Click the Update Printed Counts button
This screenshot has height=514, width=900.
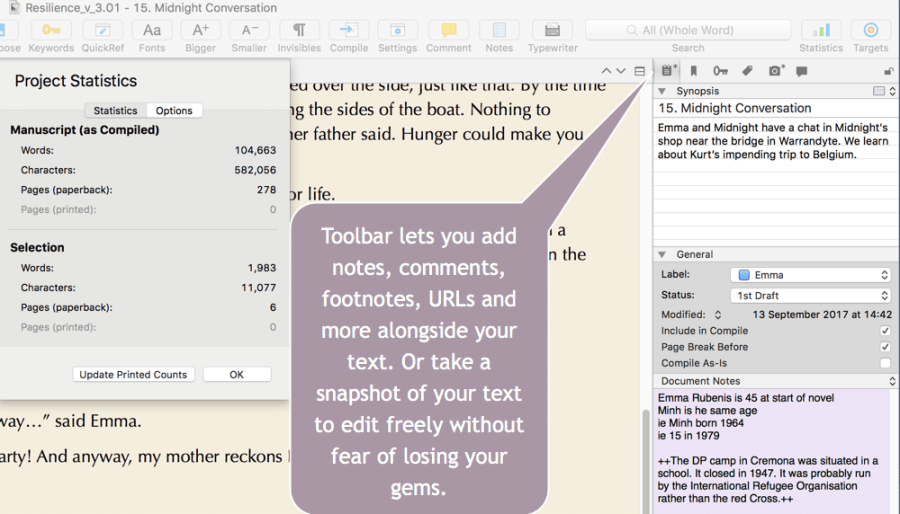point(134,375)
